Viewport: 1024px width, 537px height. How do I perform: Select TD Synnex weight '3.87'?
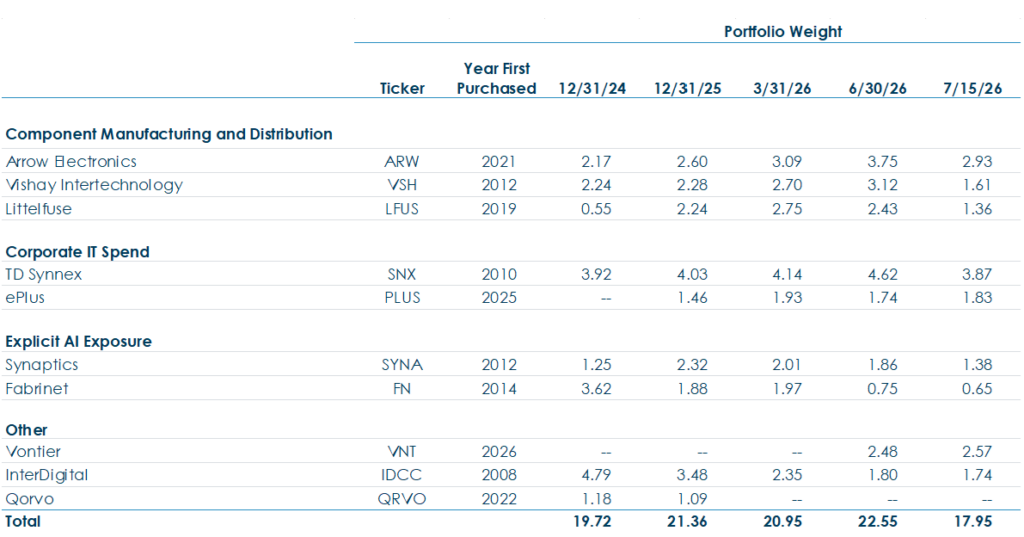977,274
